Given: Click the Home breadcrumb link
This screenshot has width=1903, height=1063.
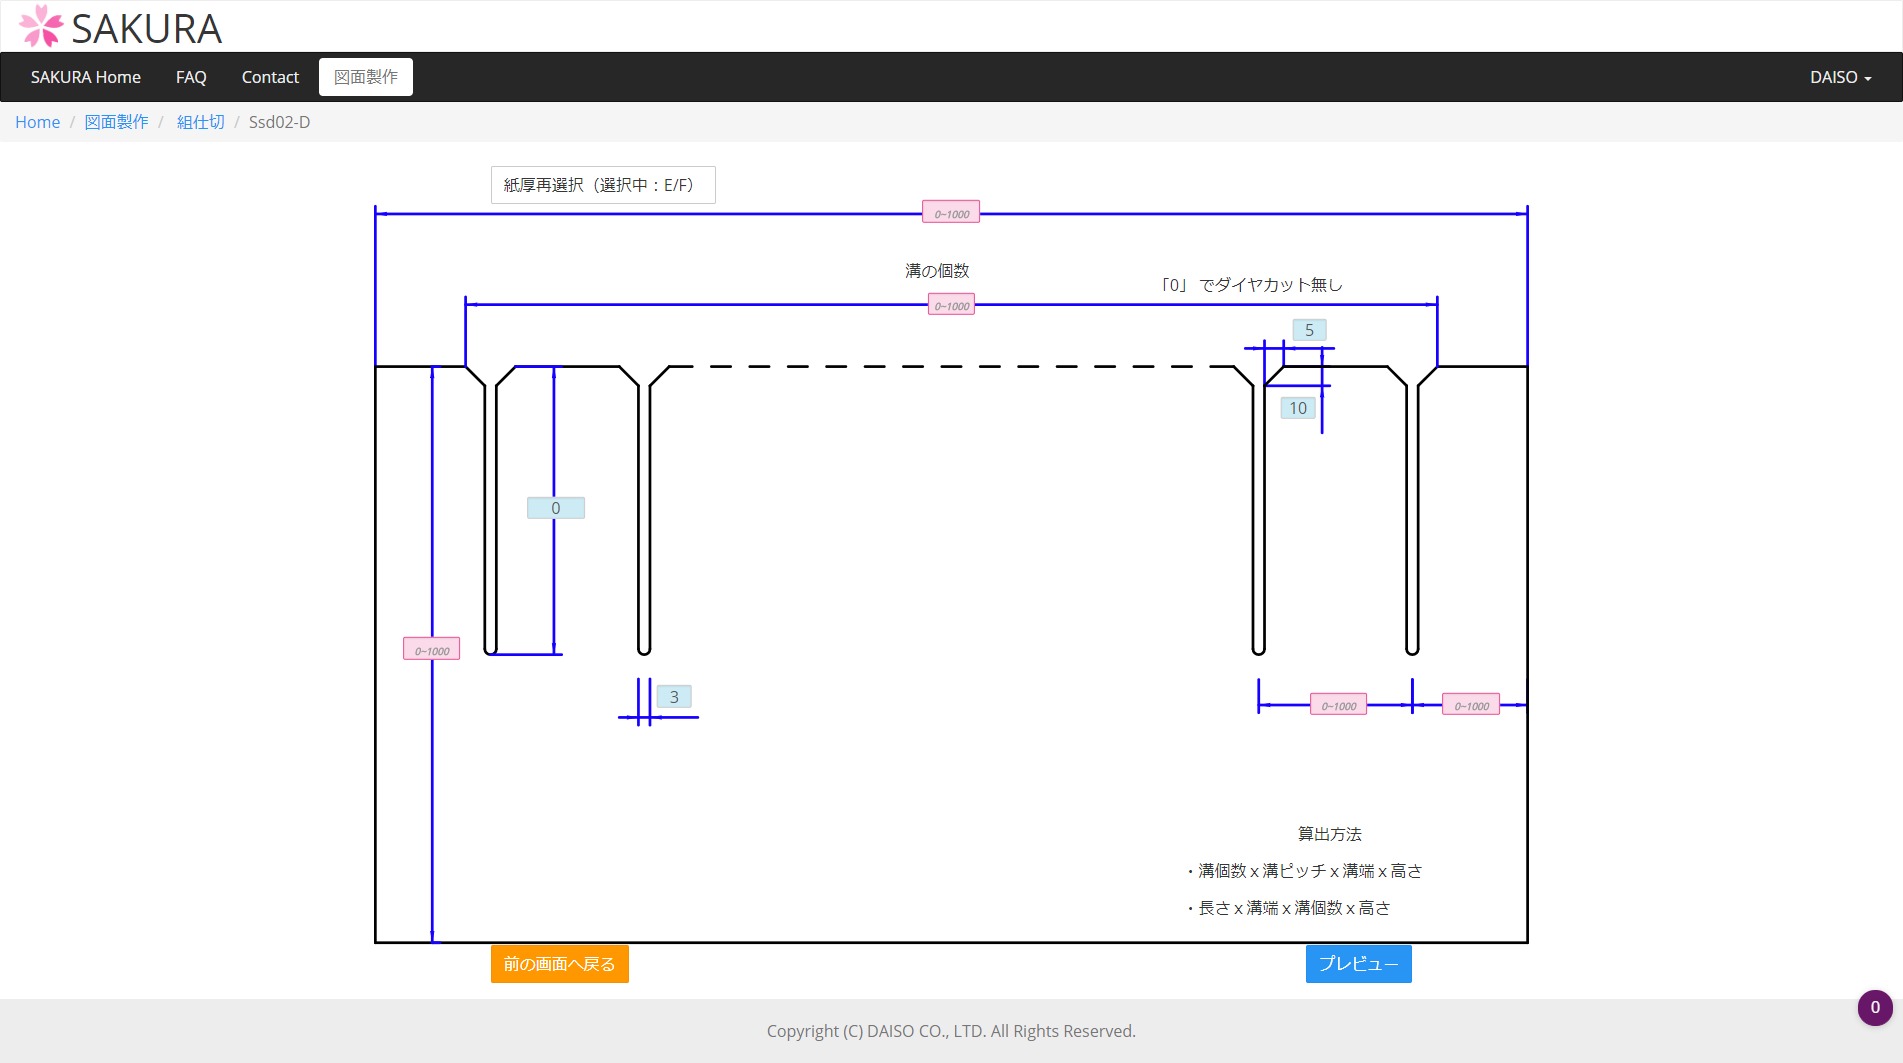Looking at the screenshot, I should (x=37, y=122).
